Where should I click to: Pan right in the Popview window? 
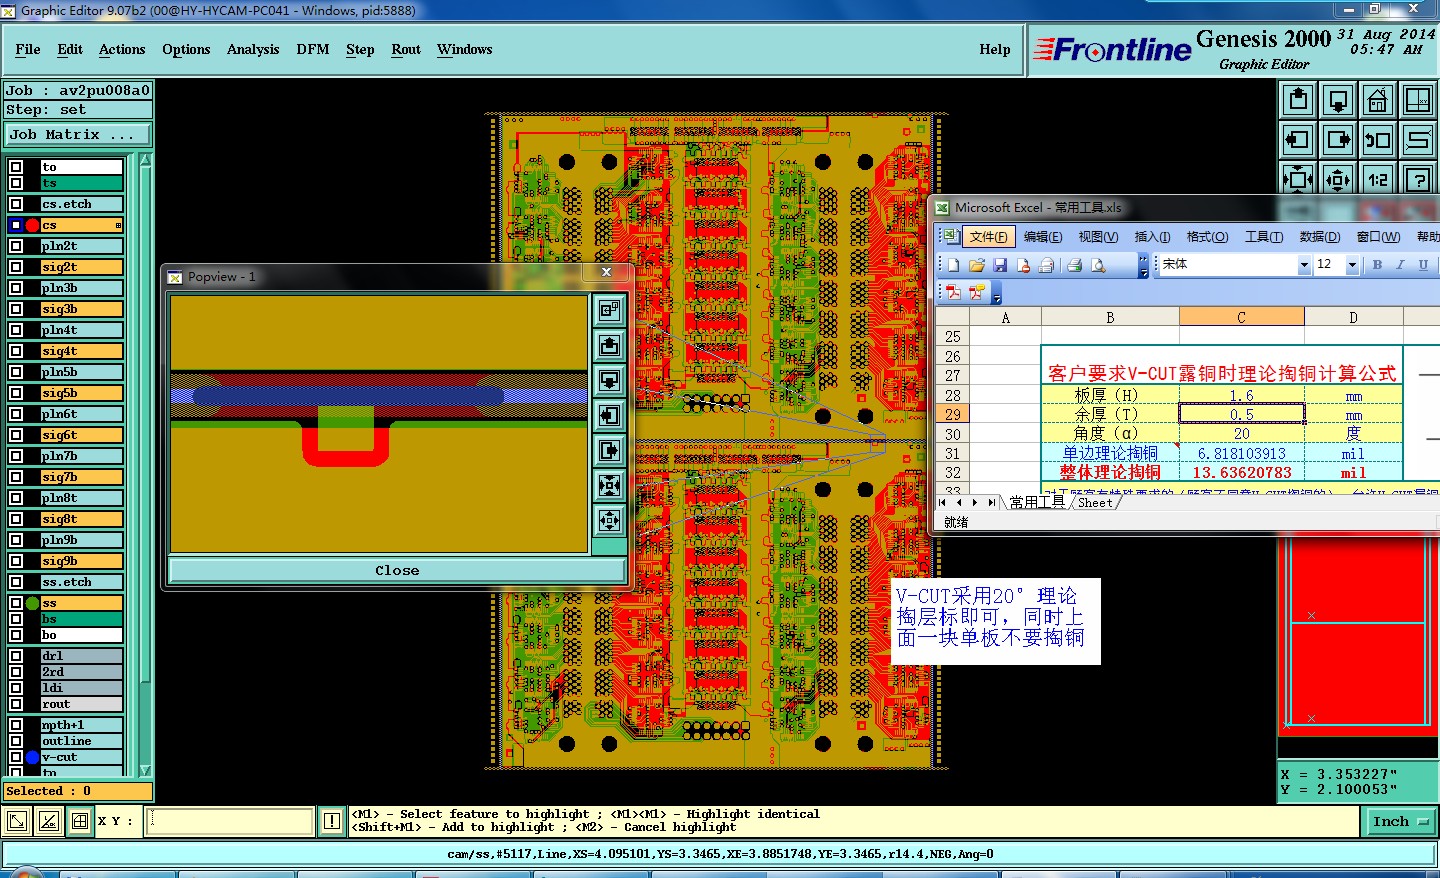(x=609, y=451)
